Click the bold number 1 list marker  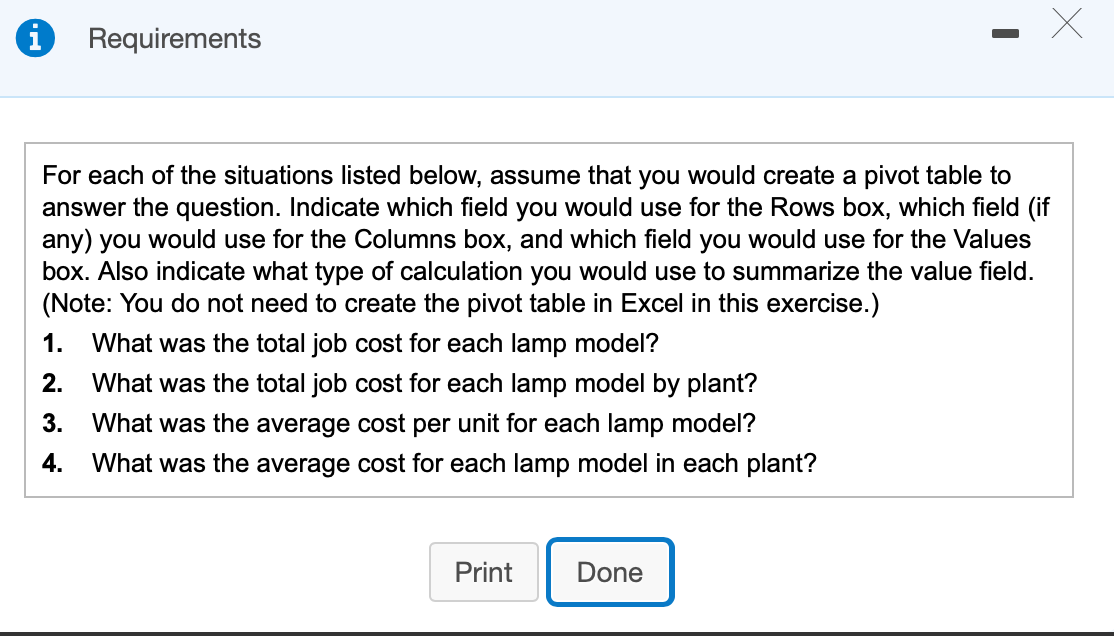pyautogui.click(x=48, y=343)
